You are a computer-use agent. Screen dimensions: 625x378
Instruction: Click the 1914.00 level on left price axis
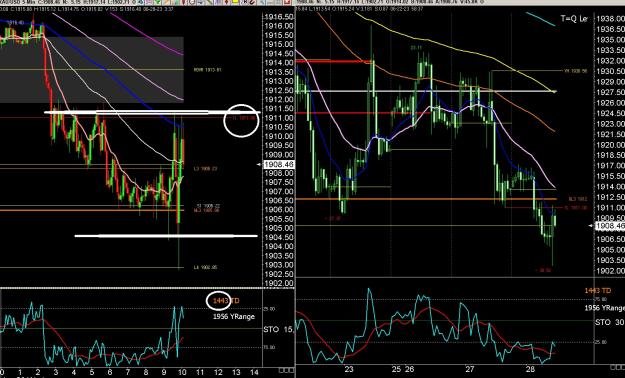279,63
